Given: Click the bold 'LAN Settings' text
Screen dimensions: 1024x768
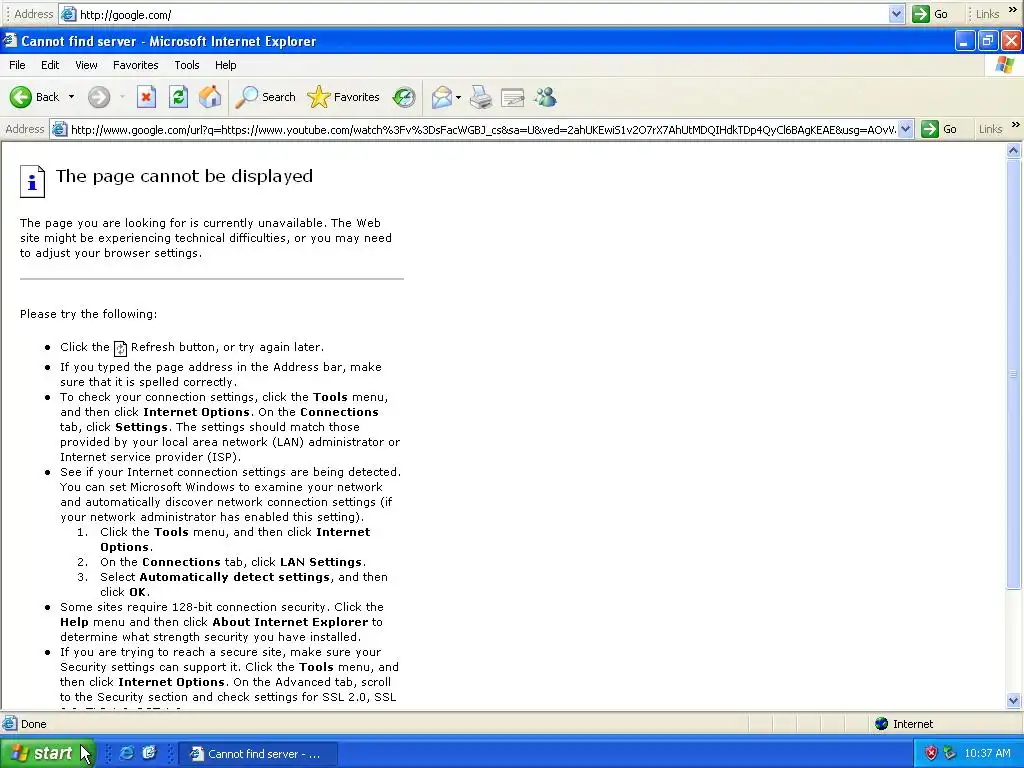Looking at the screenshot, I should 321,562.
